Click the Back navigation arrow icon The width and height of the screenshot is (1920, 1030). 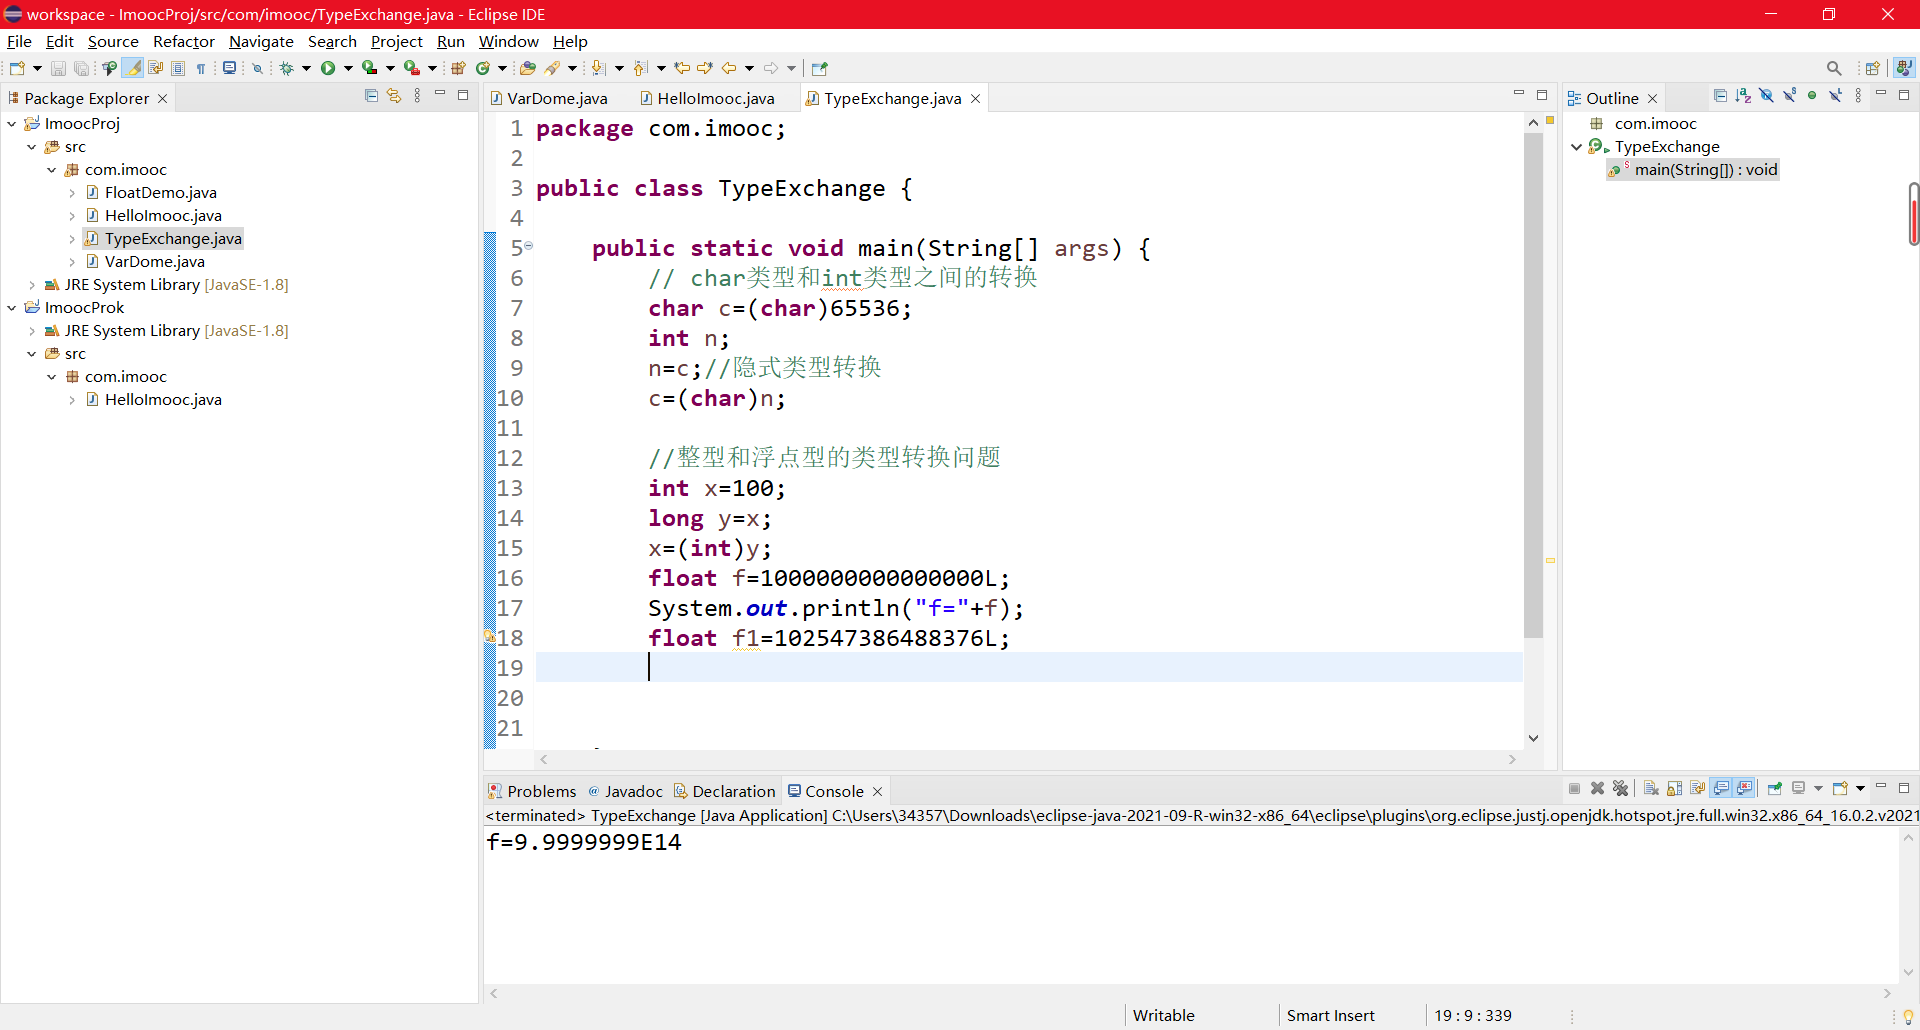729,68
